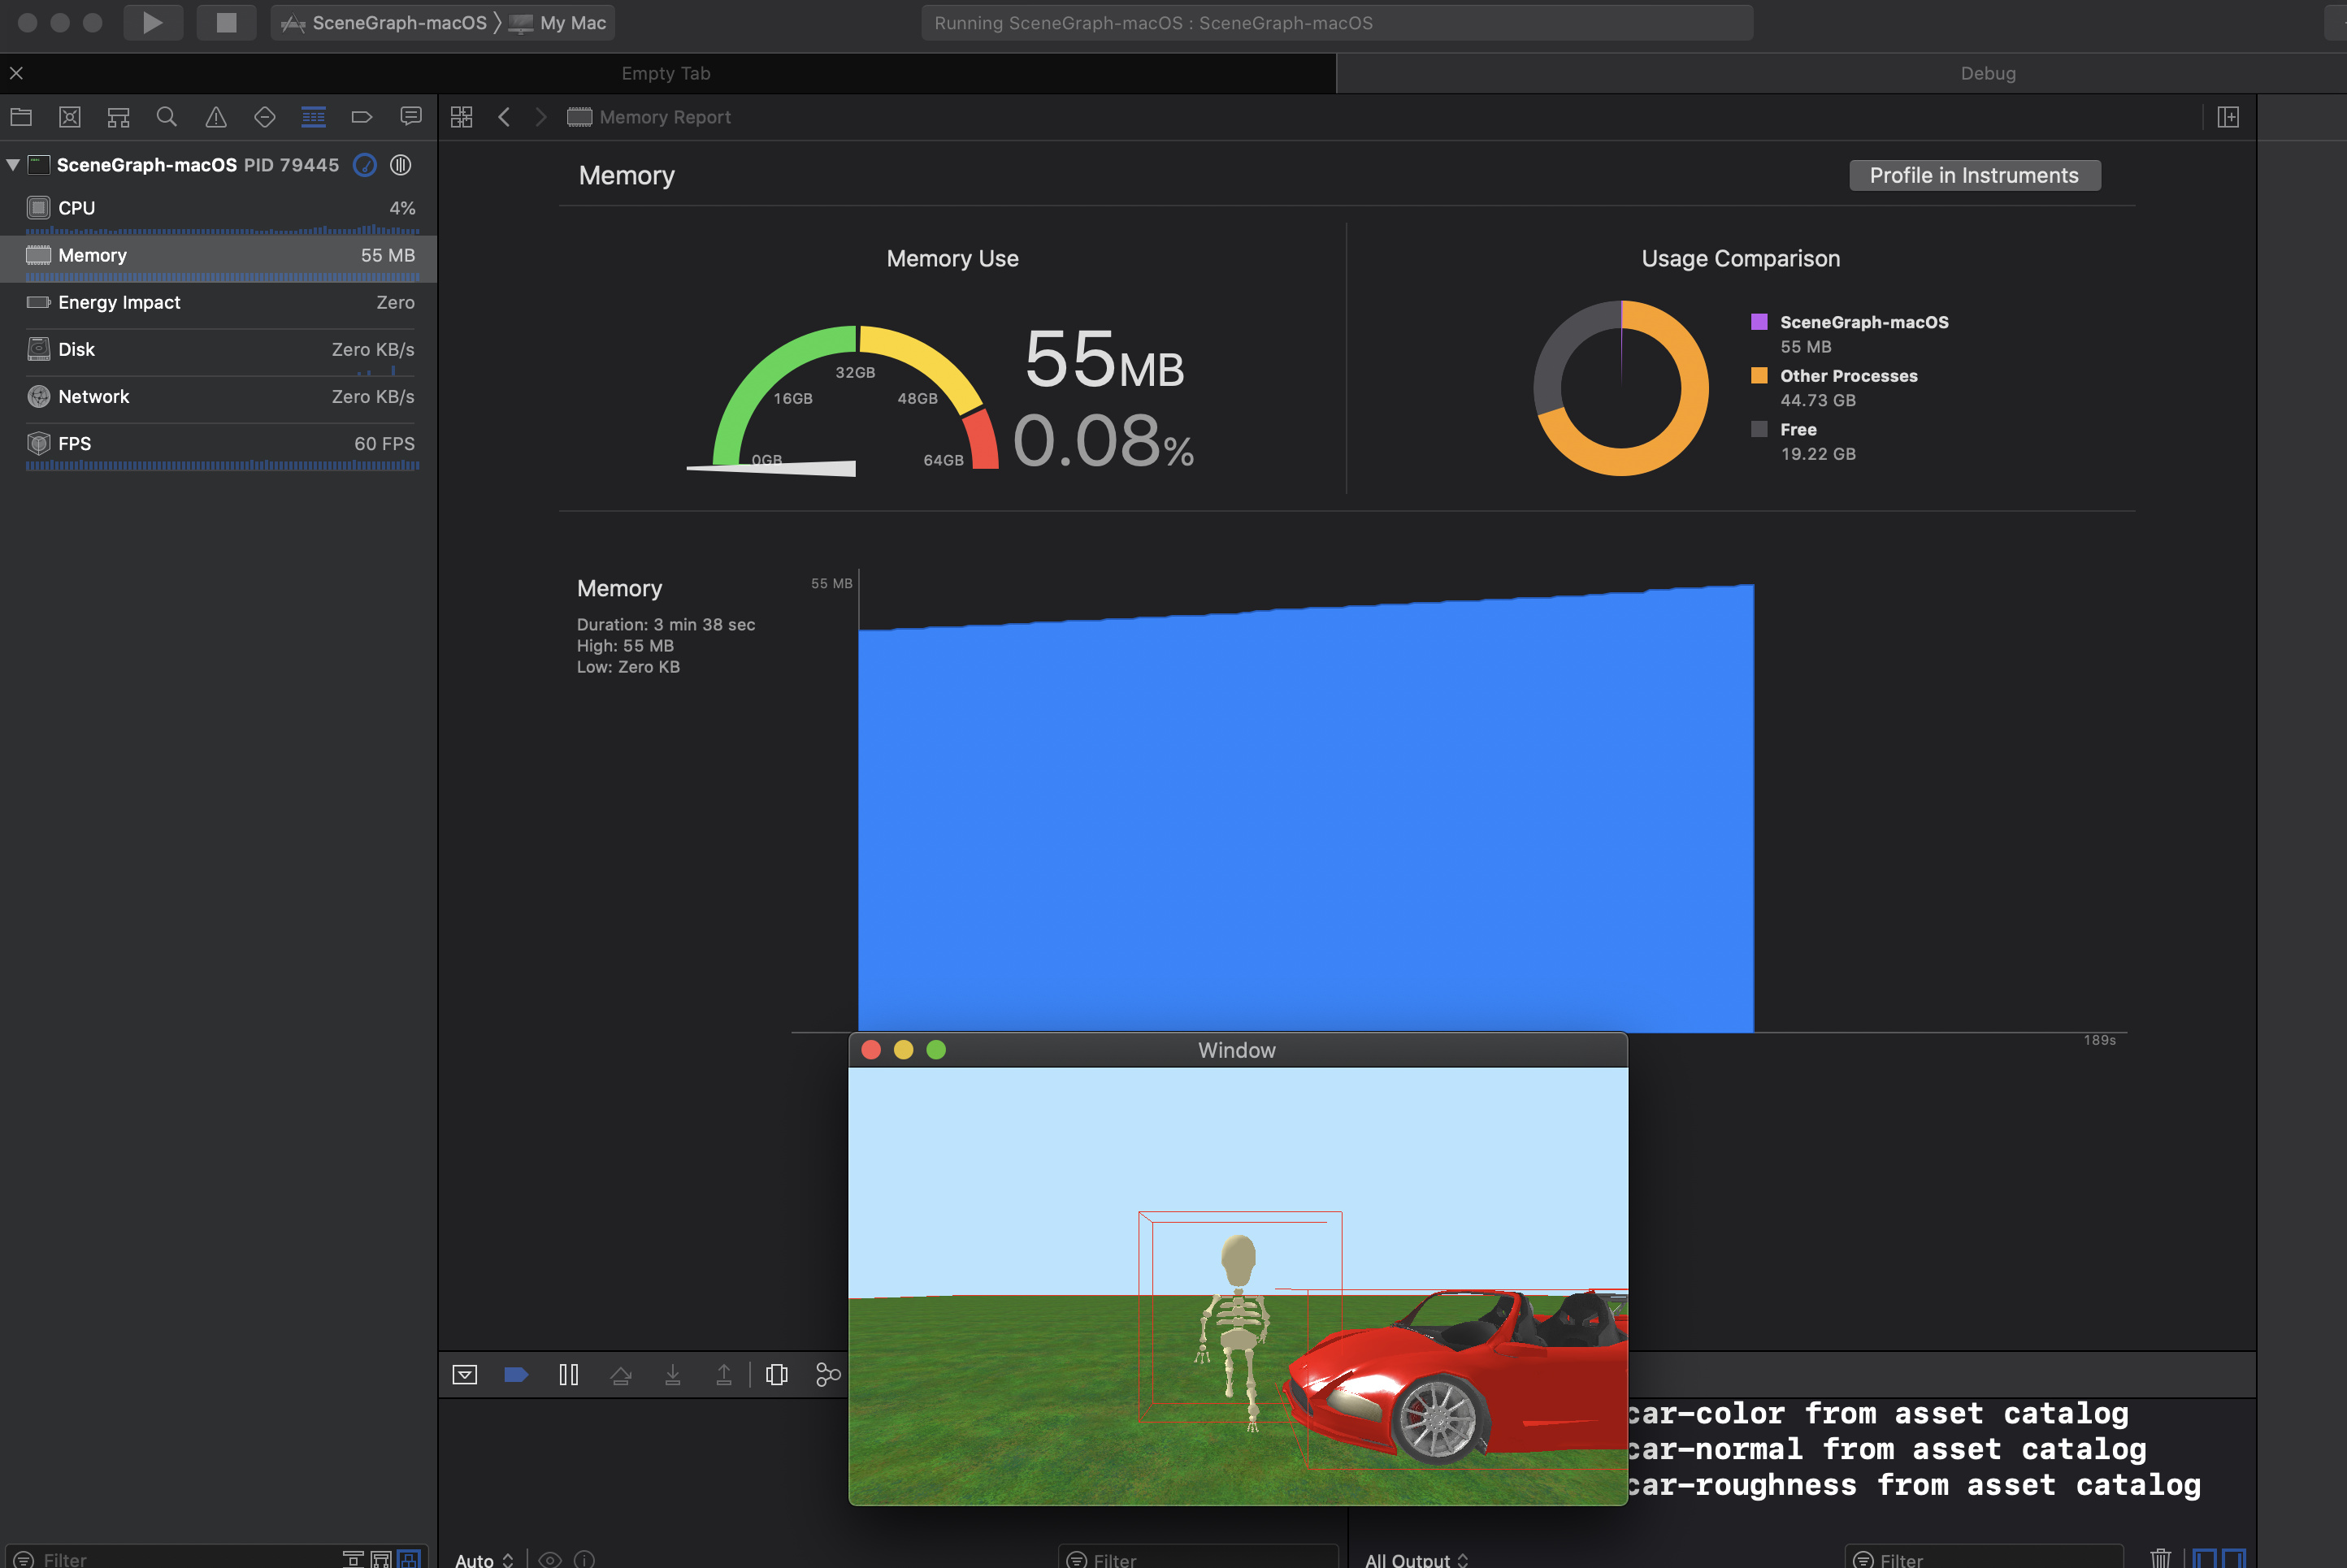Screen dimensions: 2347x1568
Task: Collapse the SceneGraph-macOS process disclosure triangle
Action: pyautogui.click(x=13, y=165)
